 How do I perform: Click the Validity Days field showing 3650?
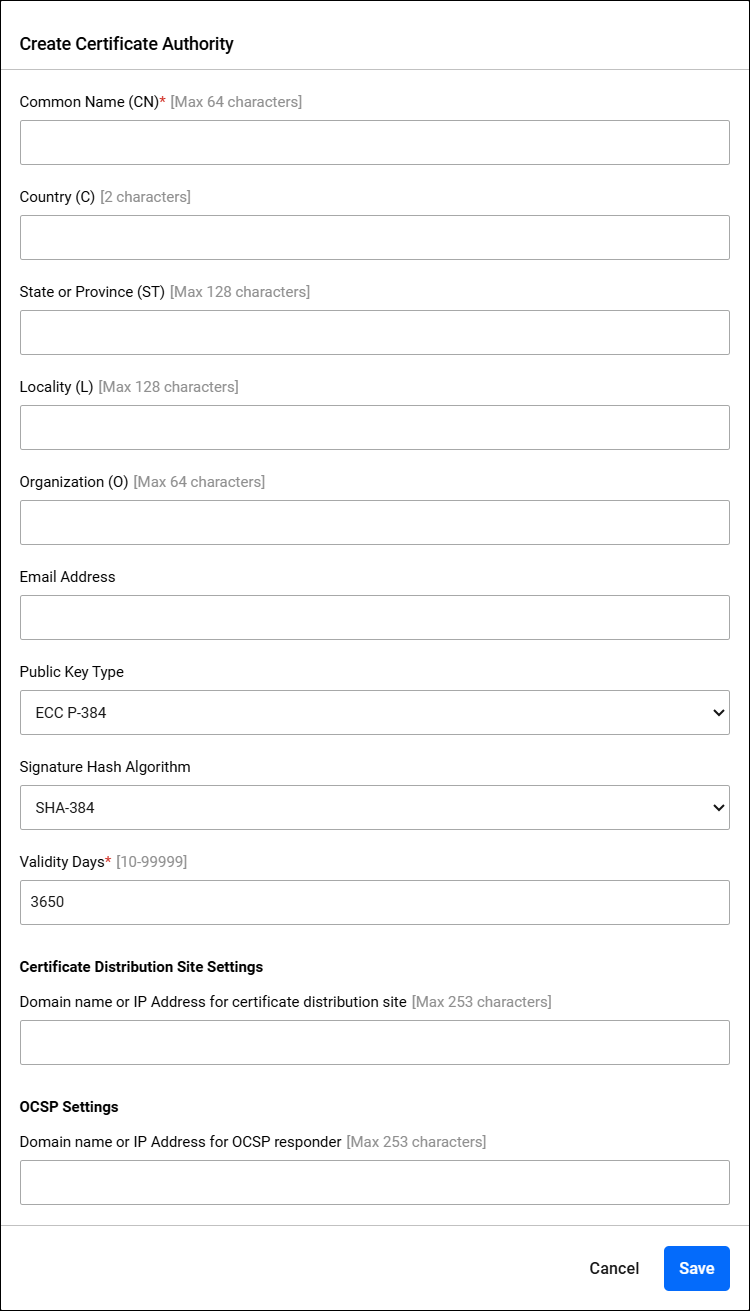tap(375, 902)
